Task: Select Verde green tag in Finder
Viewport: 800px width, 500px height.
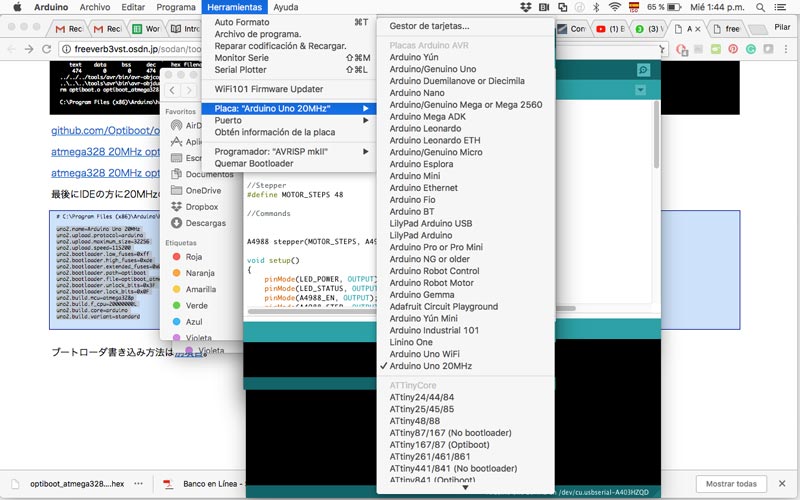Action: 190,306
